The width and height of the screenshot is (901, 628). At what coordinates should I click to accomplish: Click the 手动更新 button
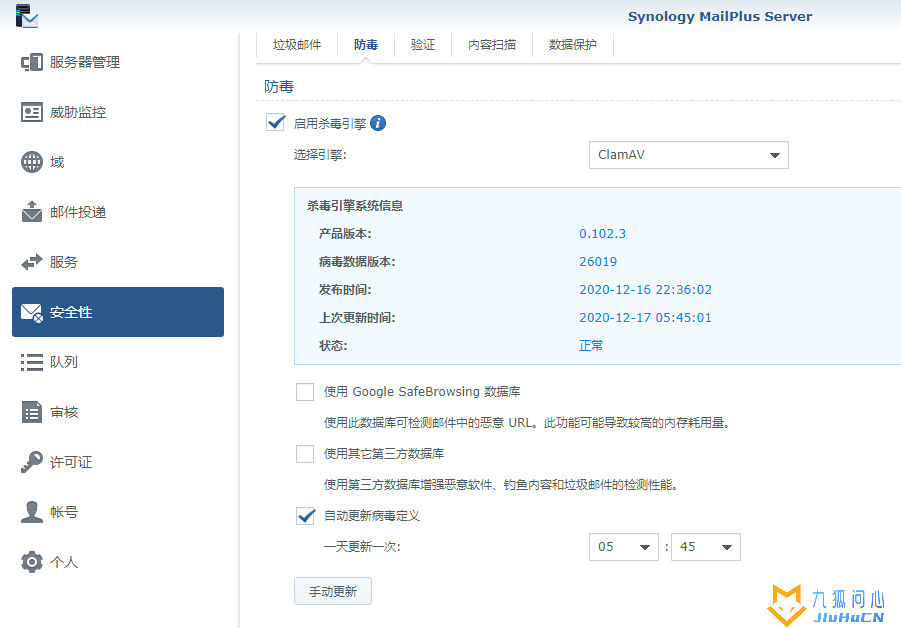[x=333, y=591]
